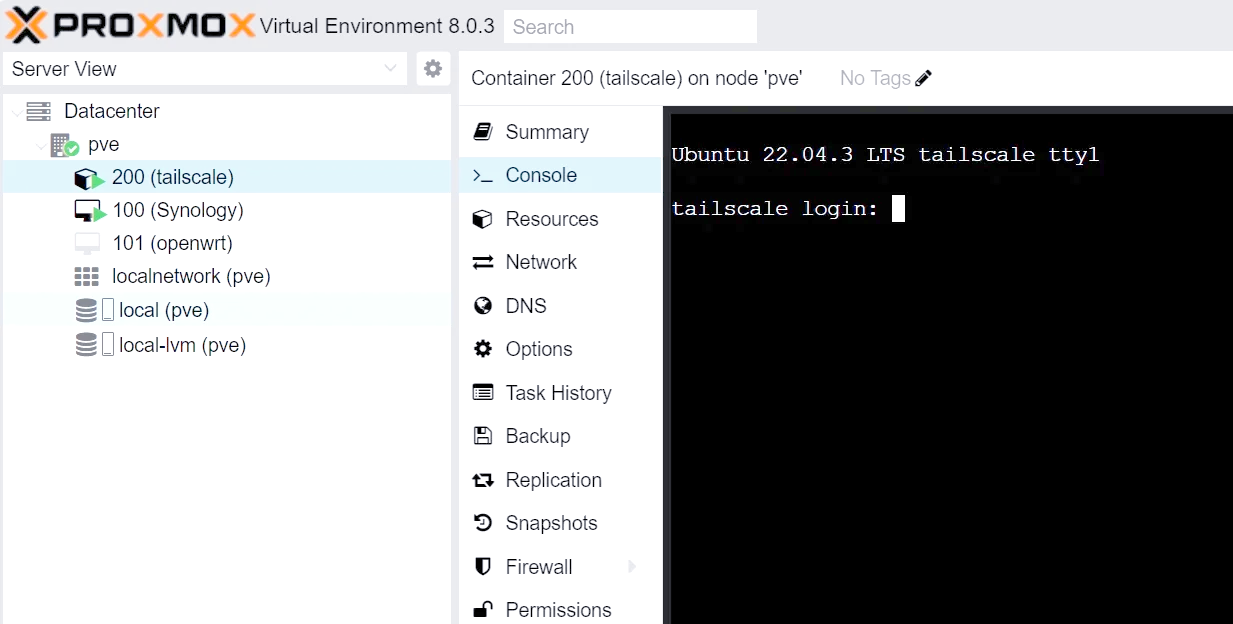This screenshot has height=624, width=1233.
Task: Select VM 101 (openwrt)
Action: (227, 243)
